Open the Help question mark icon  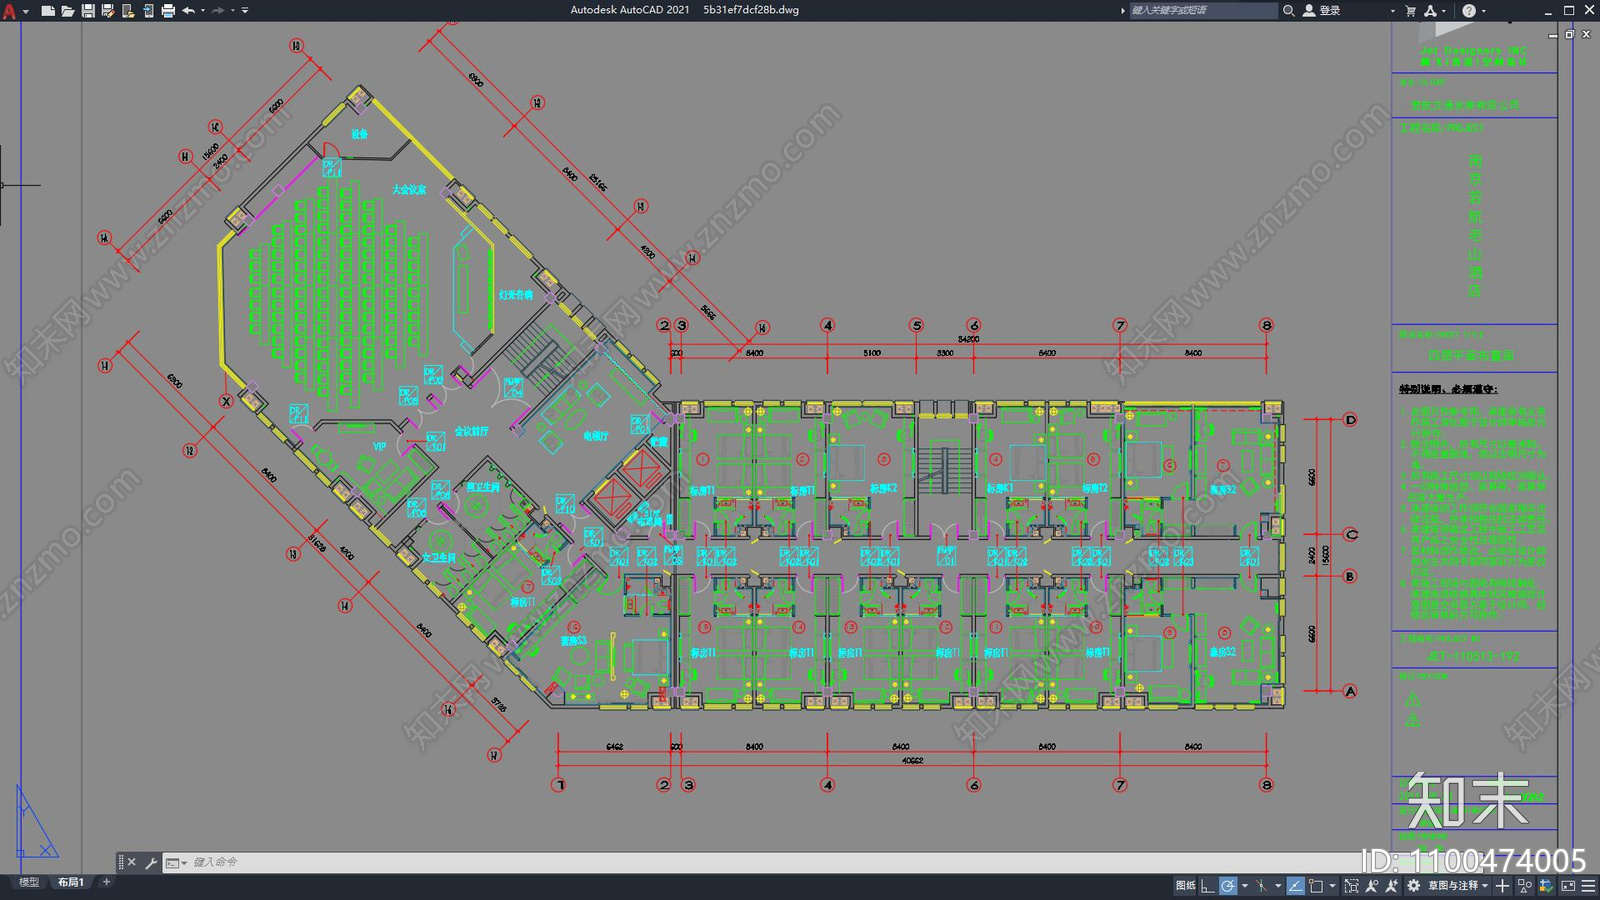1469,11
